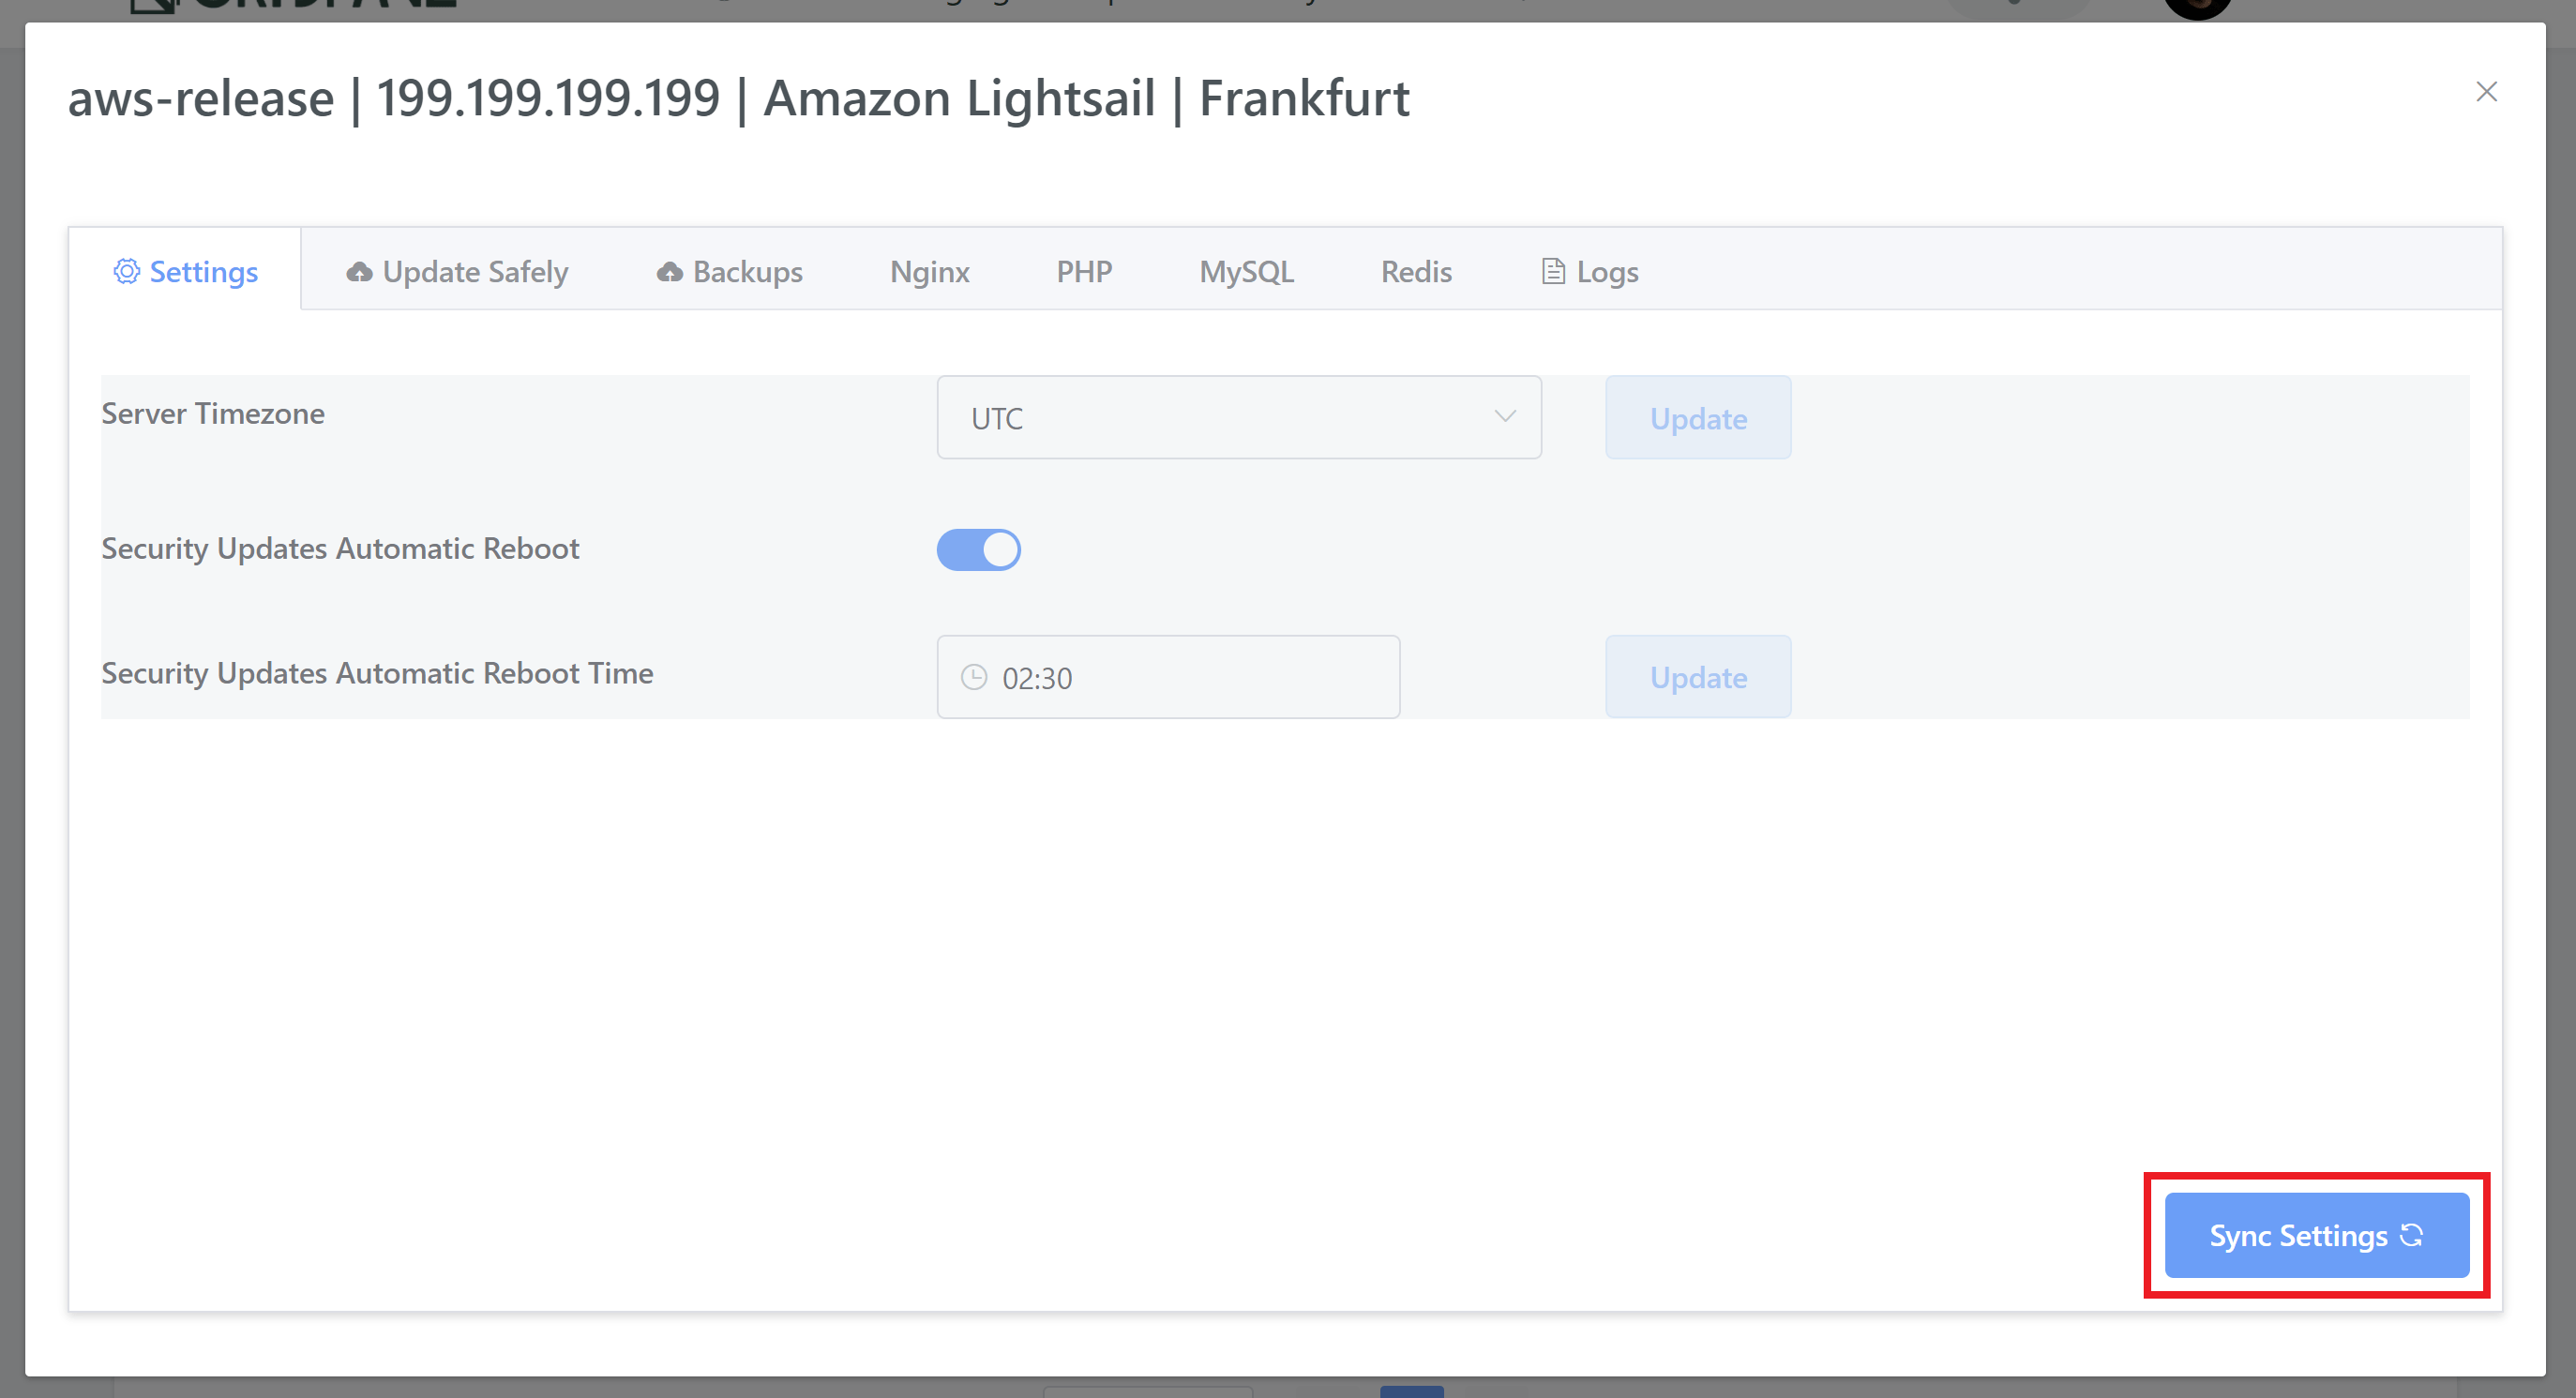Click the sync arrows icon inside Sync Settings
The height and width of the screenshot is (1398, 2576).
coord(2410,1235)
